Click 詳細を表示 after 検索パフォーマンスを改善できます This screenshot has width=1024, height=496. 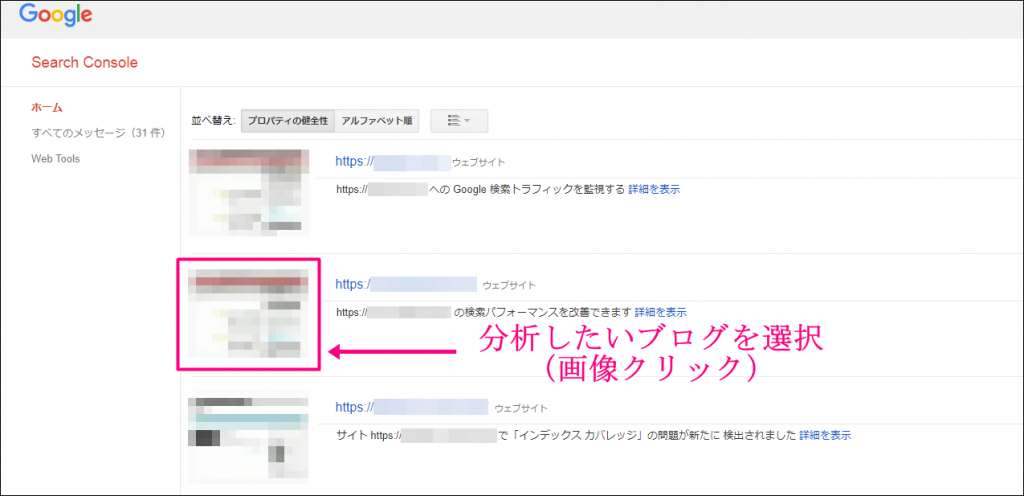pyautogui.click(x=660, y=312)
